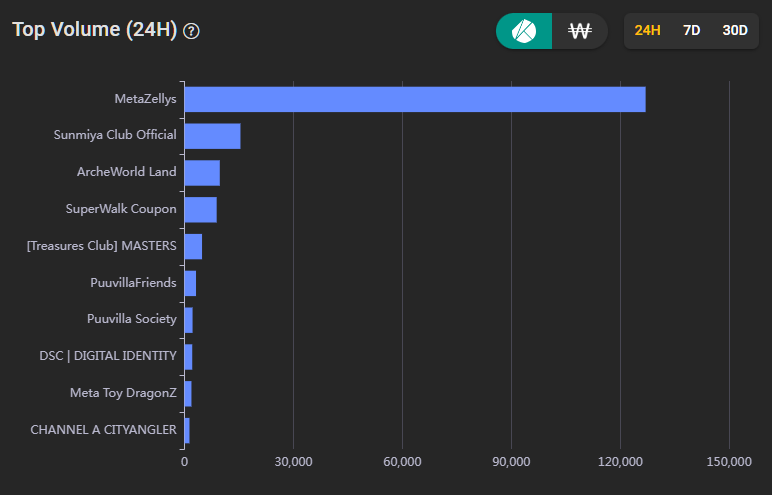Click the MetaZellys collection label
This screenshot has height=495, width=772.
(x=145, y=99)
